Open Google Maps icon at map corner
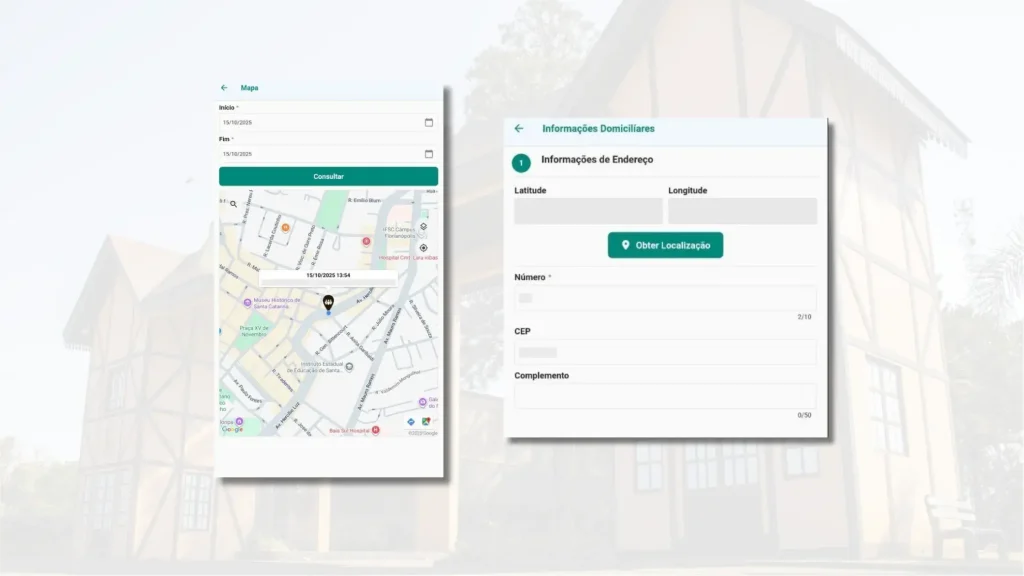The image size is (1024, 576). click(x=427, y=422)
